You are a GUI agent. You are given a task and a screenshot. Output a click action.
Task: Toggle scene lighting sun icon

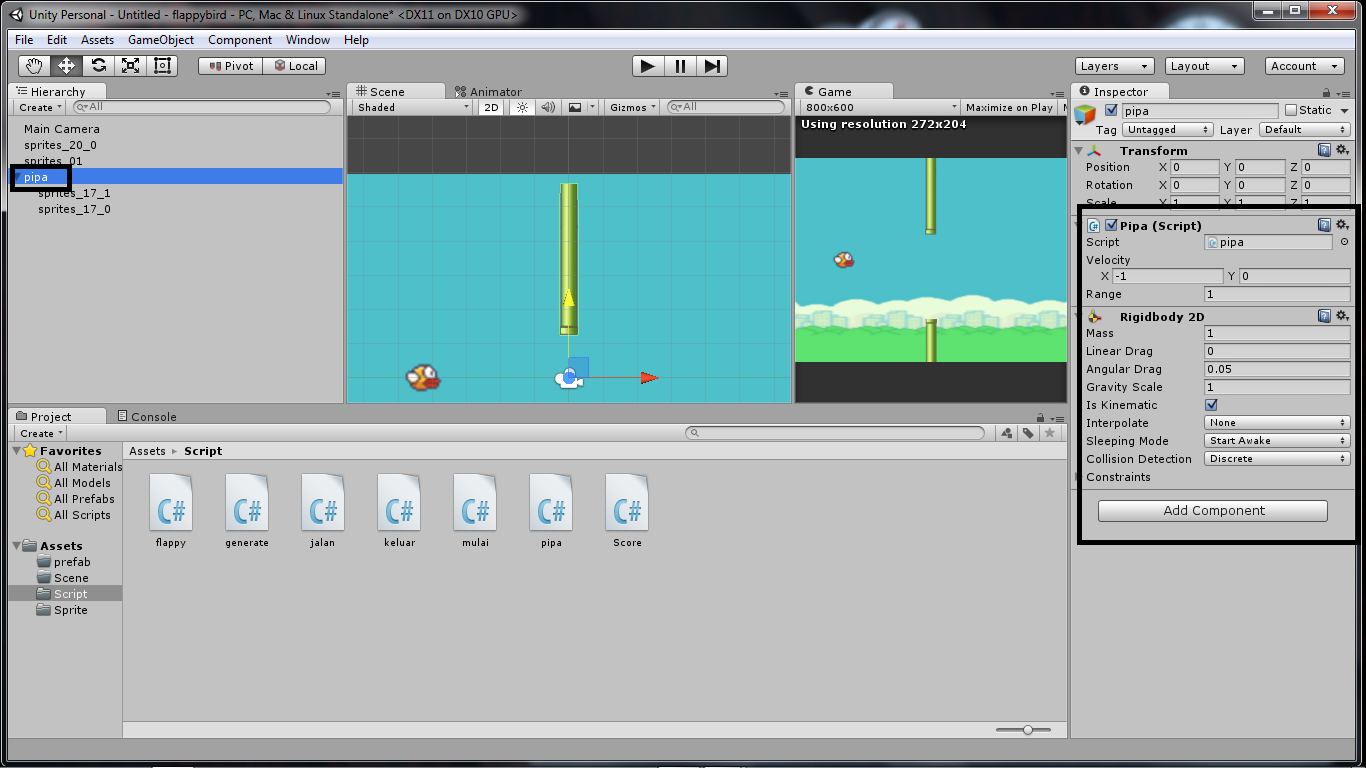pyautogui.click(x=521, y=107)
